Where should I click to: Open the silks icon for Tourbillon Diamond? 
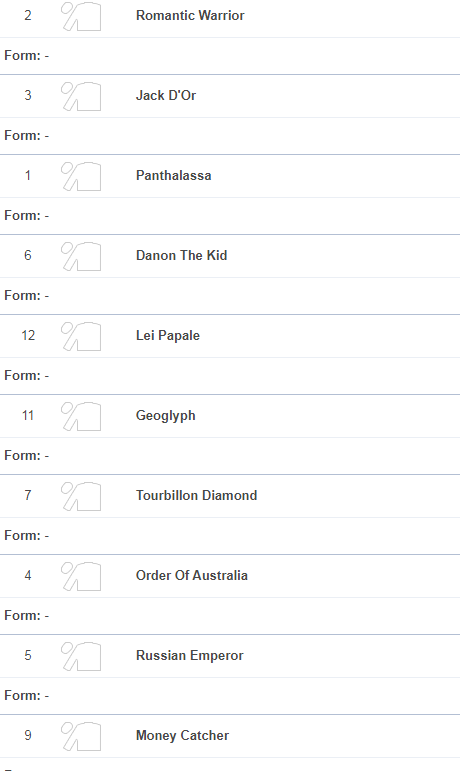click(x=81, y=497)
